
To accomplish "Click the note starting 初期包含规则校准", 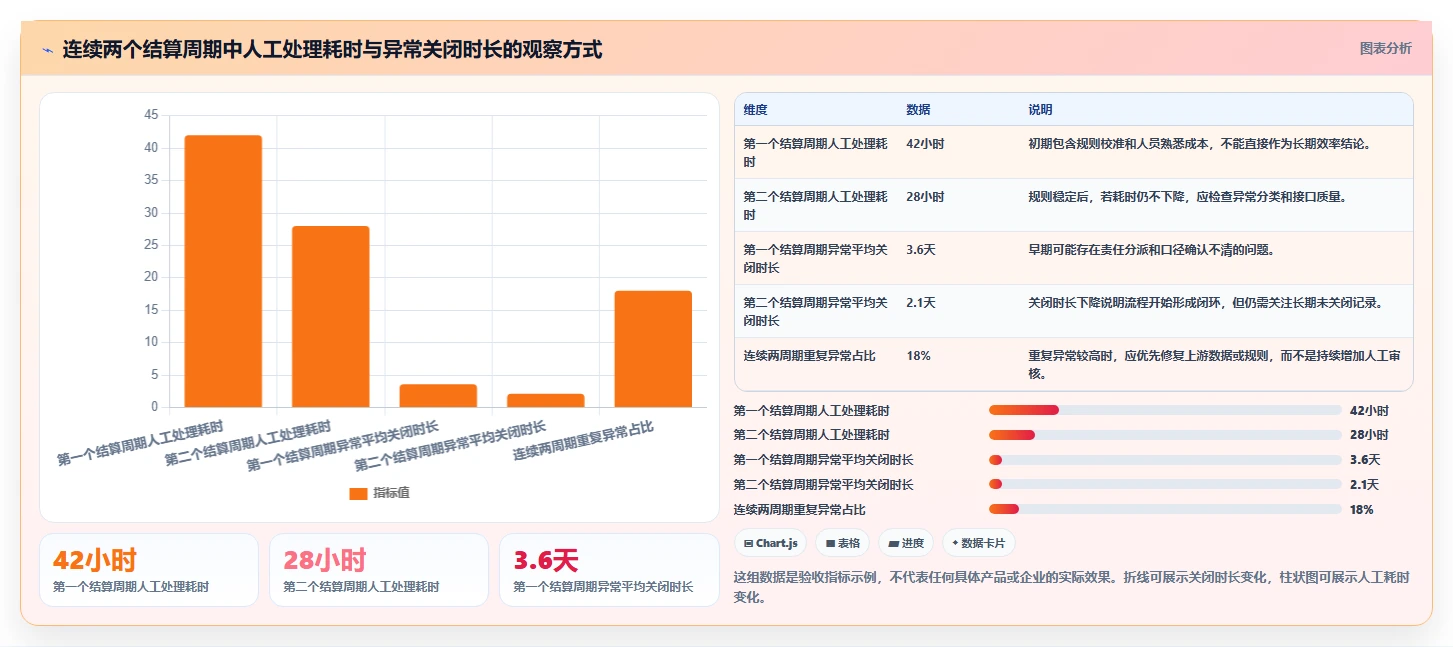I will 1199,143.
